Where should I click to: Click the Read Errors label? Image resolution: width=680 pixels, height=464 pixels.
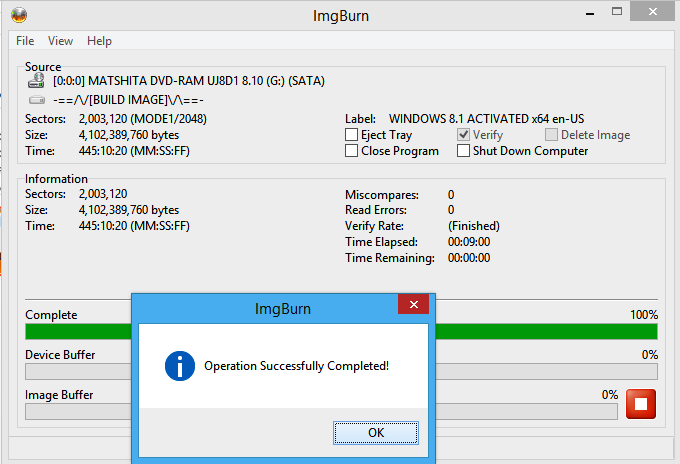click(376, 210)
